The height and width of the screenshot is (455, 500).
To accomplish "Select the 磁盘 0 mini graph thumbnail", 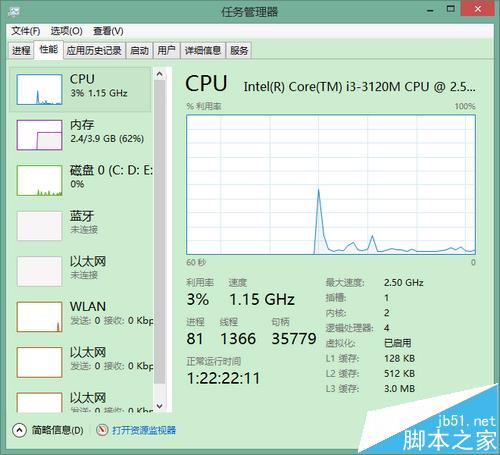I will pyautogui.click(x=39, y=180).
